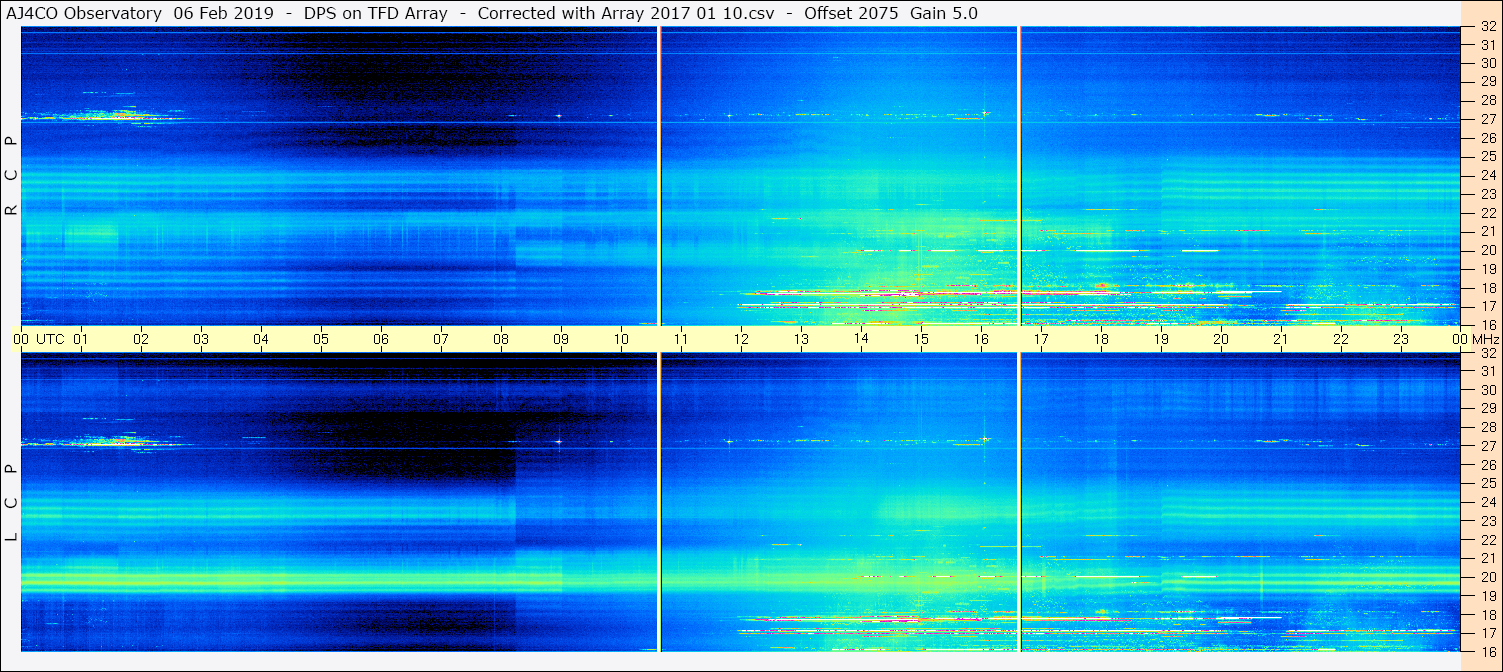This screenshot has width=1503, height=672.
Task: Click the 24 MHz label in RCP panel
Action: click(x=1487, y=175)
